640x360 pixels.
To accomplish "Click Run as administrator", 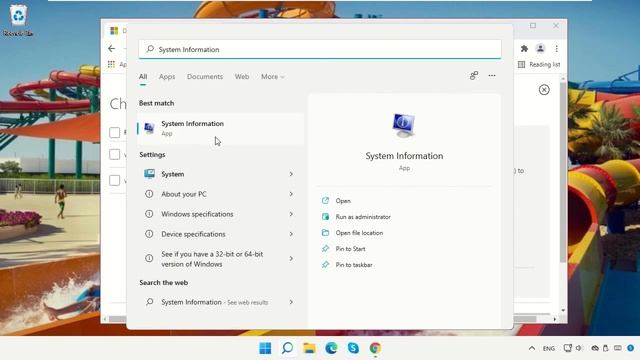I will (x=363, y=217).
